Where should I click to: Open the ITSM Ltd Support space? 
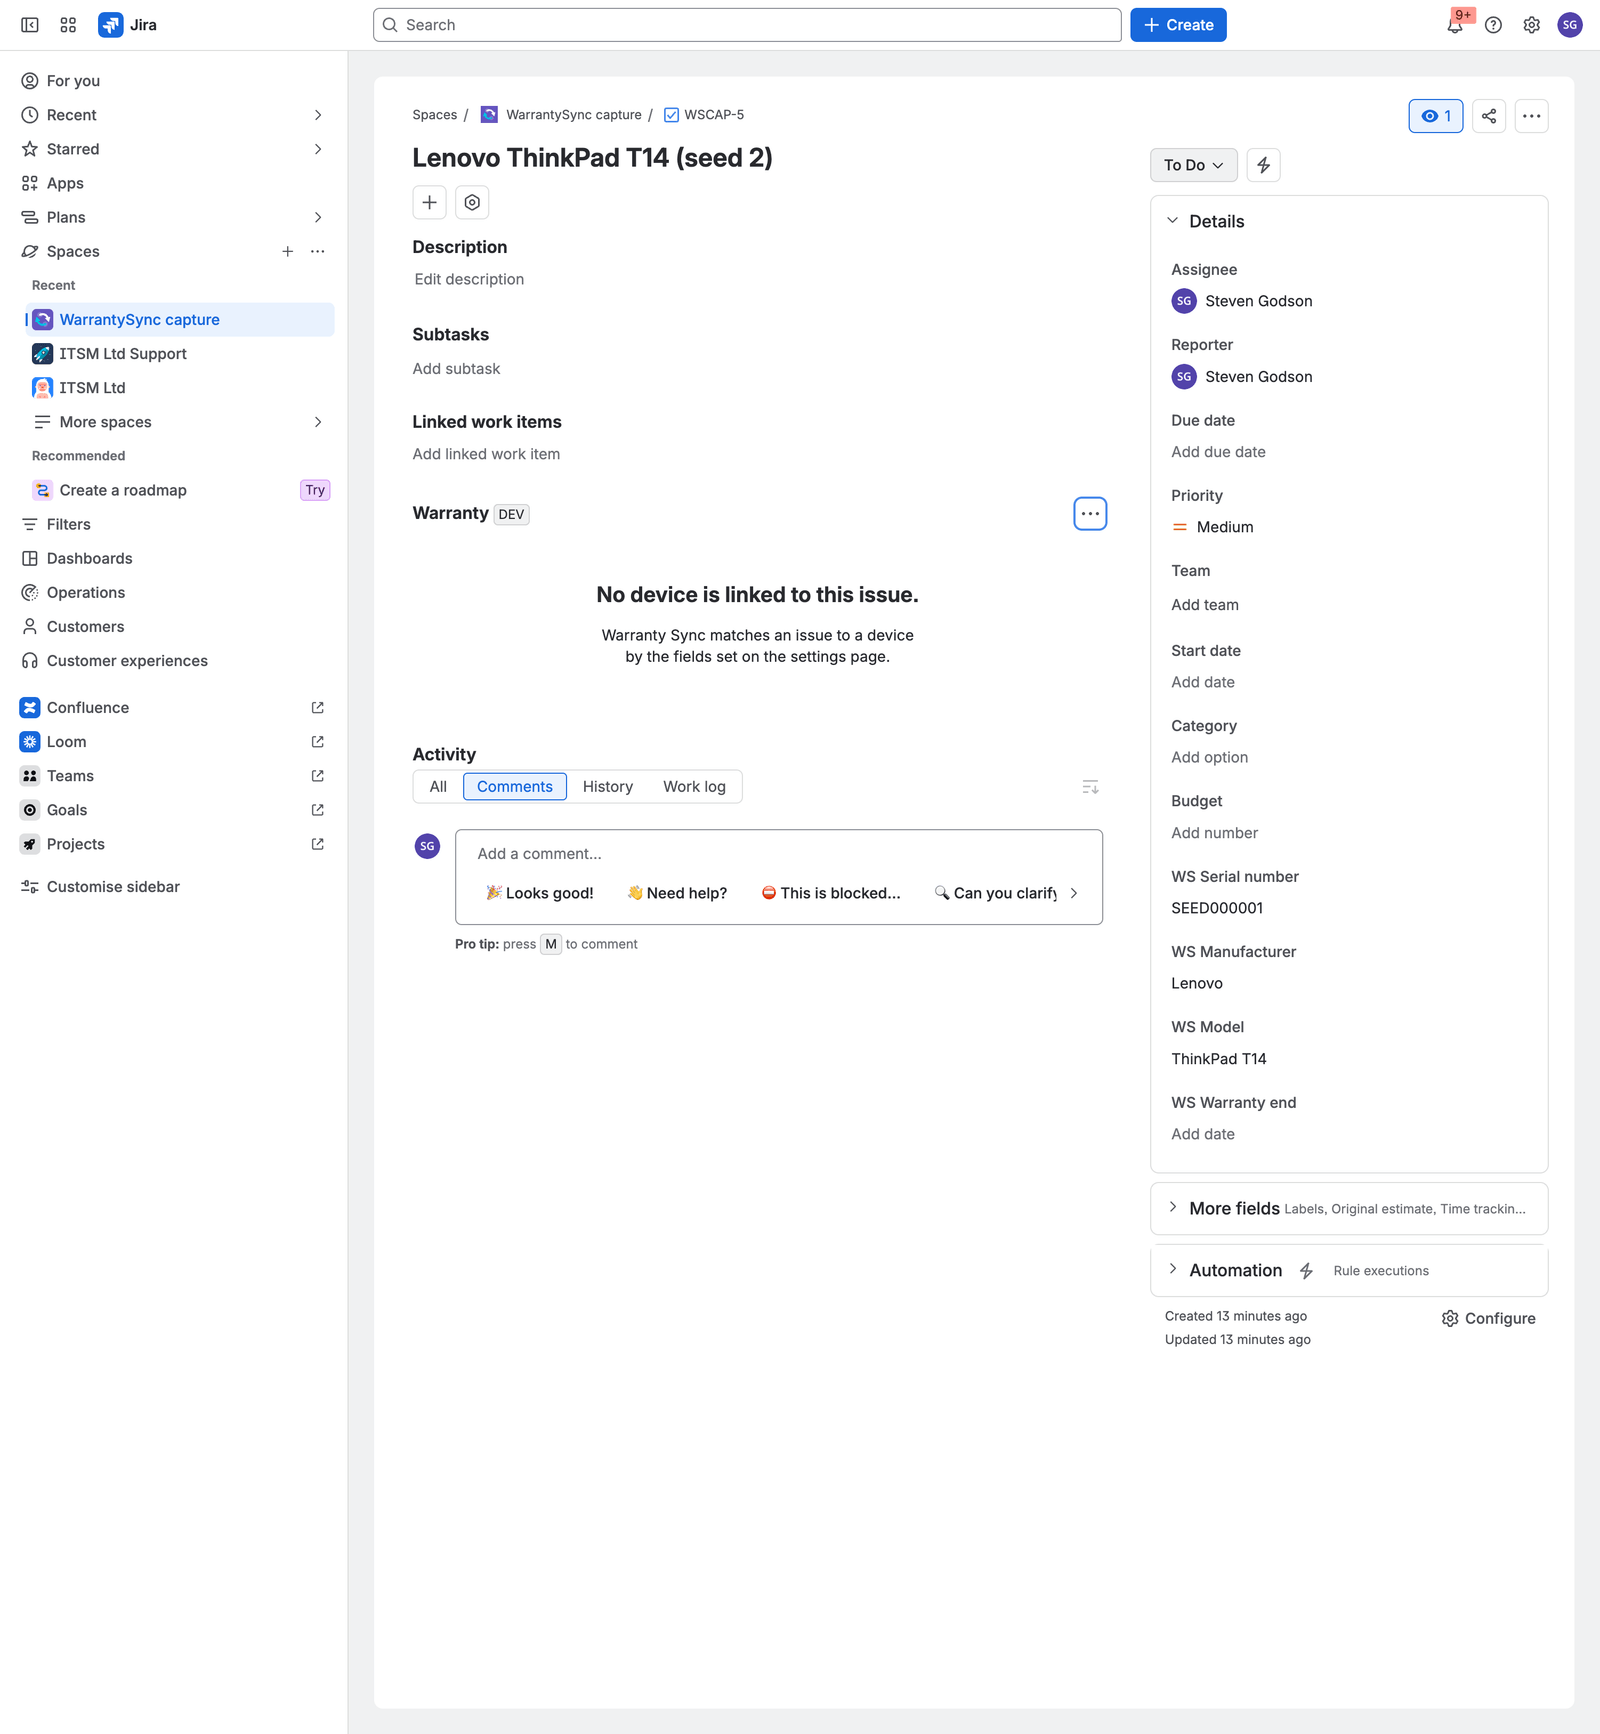point(180,354)
